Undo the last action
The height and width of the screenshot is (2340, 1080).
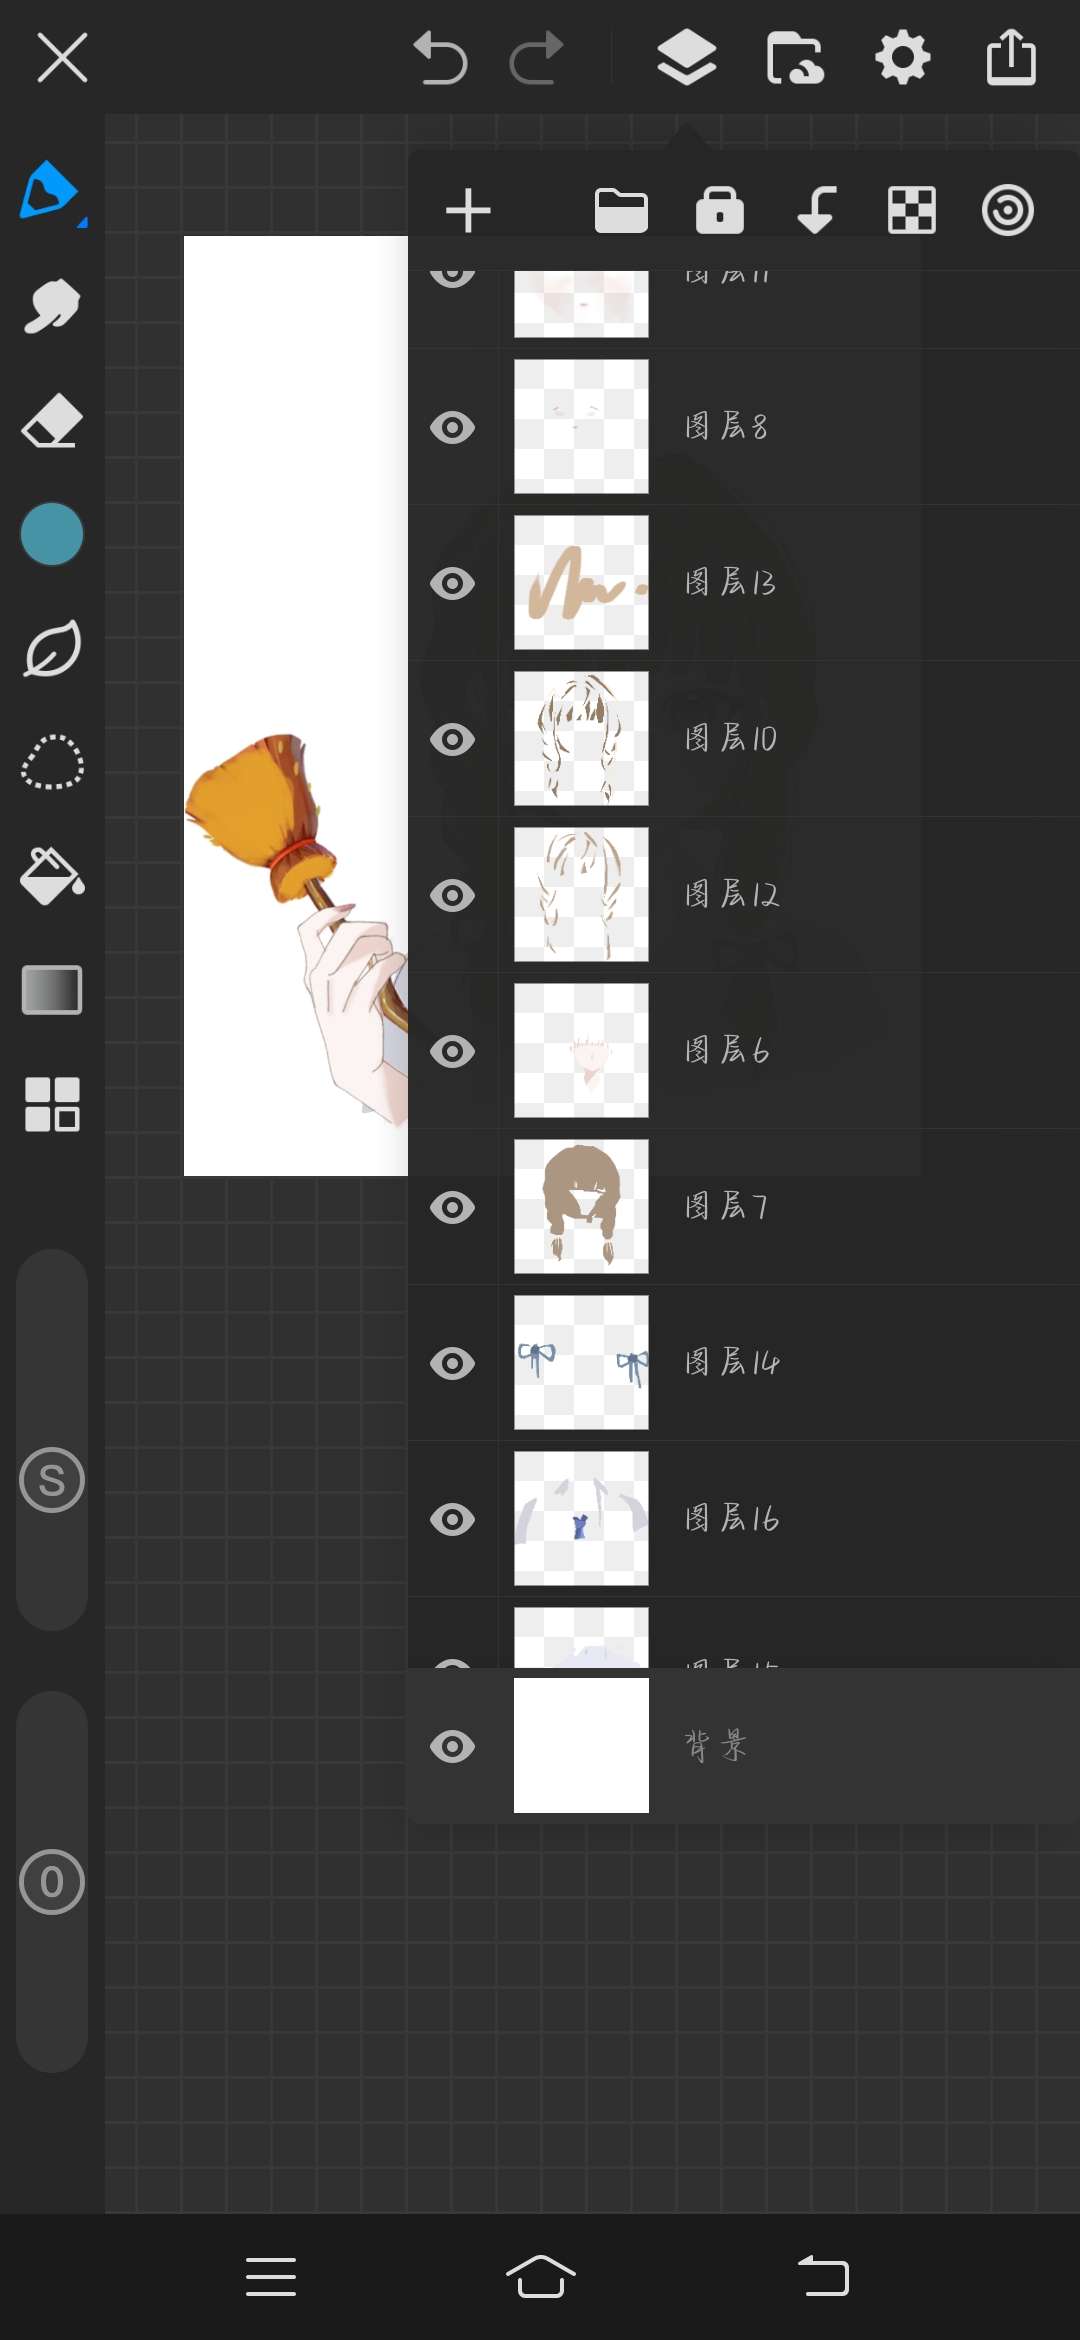[x=440, y=58]
